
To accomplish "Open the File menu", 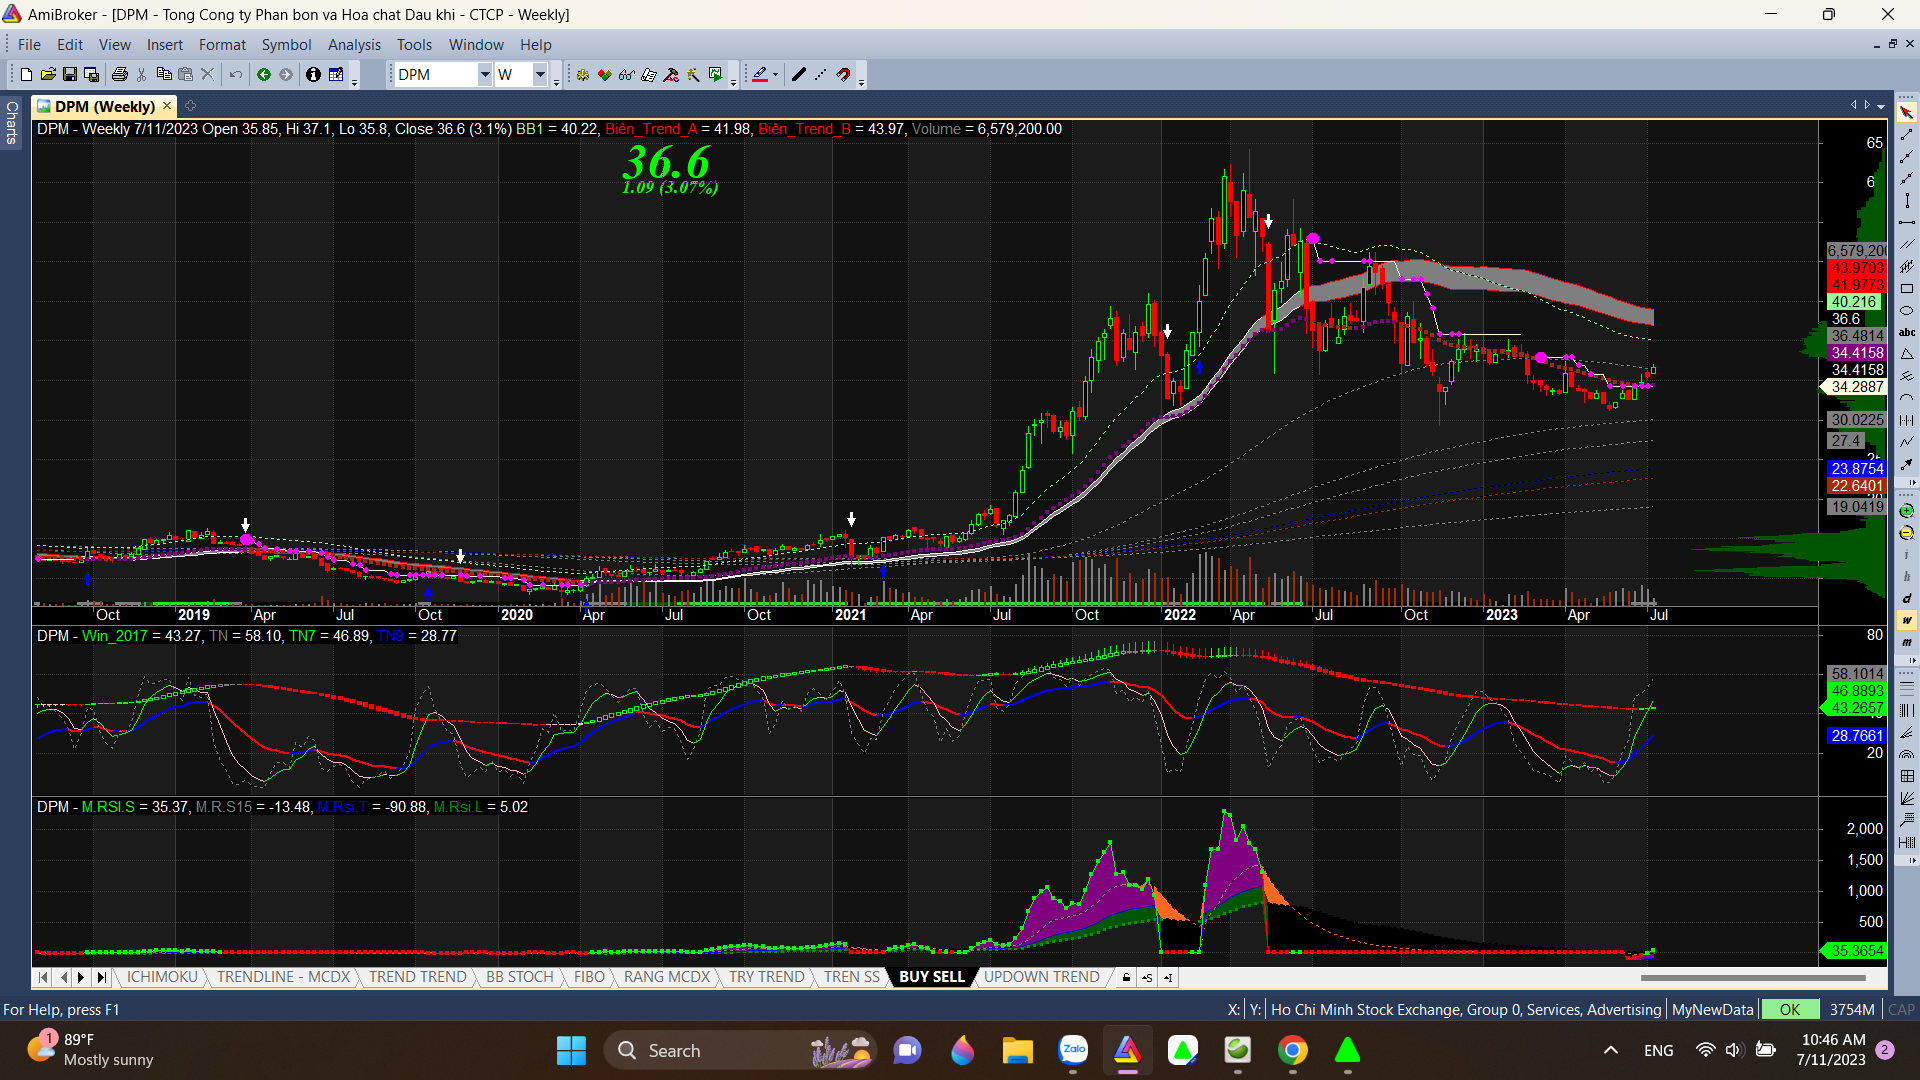I will (29, 45).
